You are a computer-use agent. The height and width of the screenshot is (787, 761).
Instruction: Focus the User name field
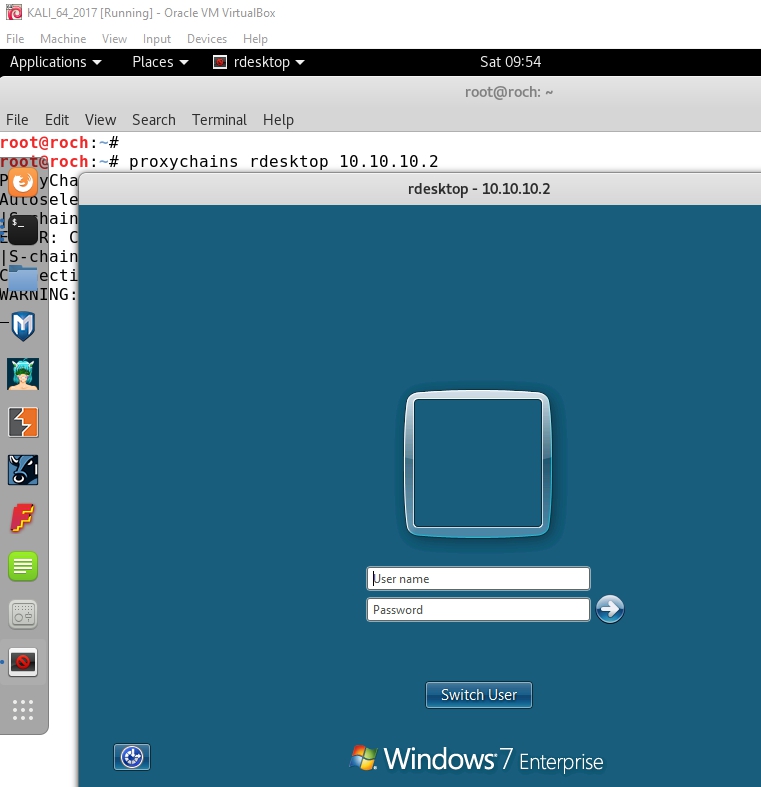(x=478, y=579)
